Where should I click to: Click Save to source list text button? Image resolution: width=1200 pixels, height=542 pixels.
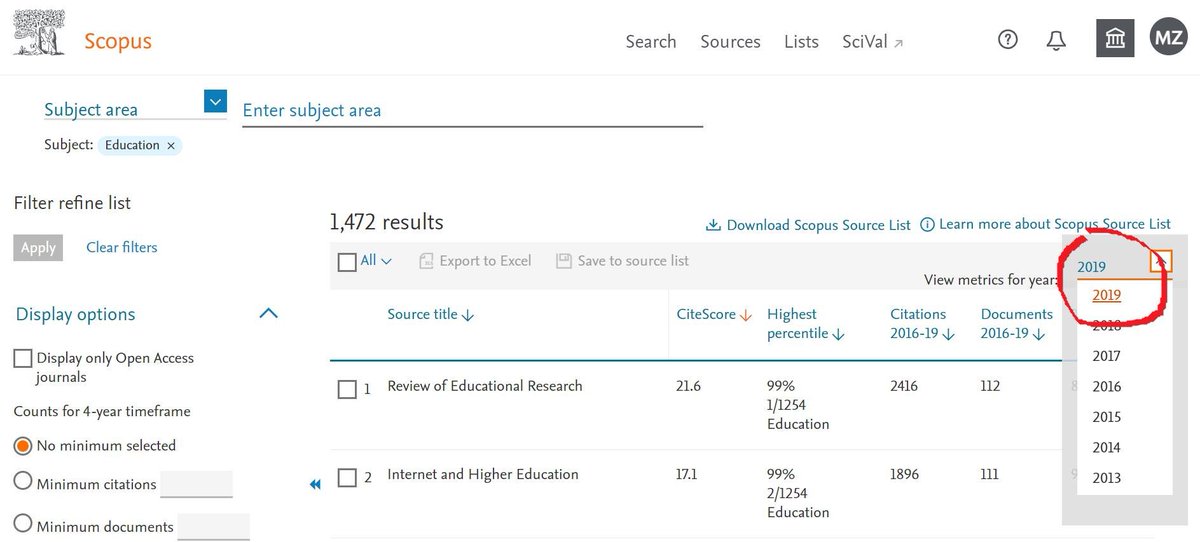[x=634, y=261]
